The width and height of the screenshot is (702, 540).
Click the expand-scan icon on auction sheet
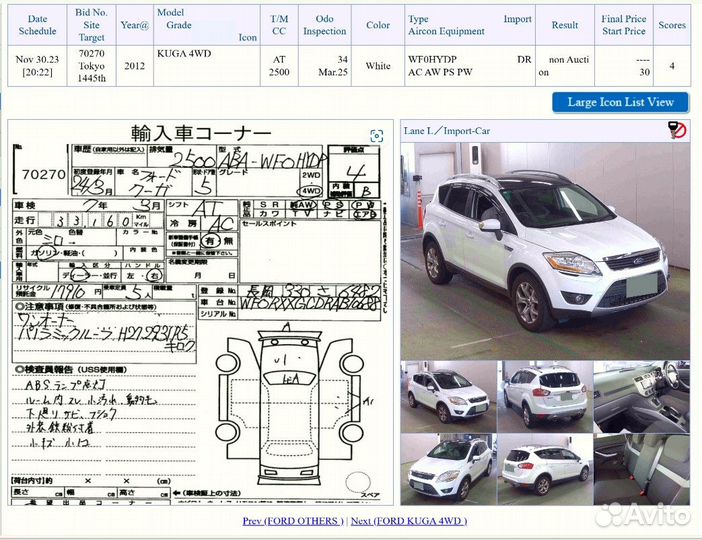pyautogui.click(x=377, y=136)
